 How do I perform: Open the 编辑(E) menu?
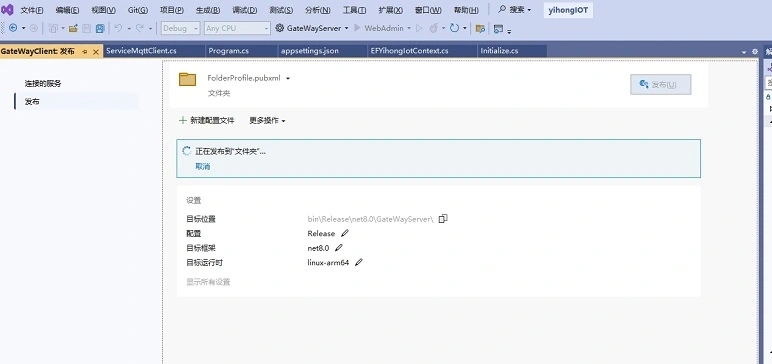67,10
